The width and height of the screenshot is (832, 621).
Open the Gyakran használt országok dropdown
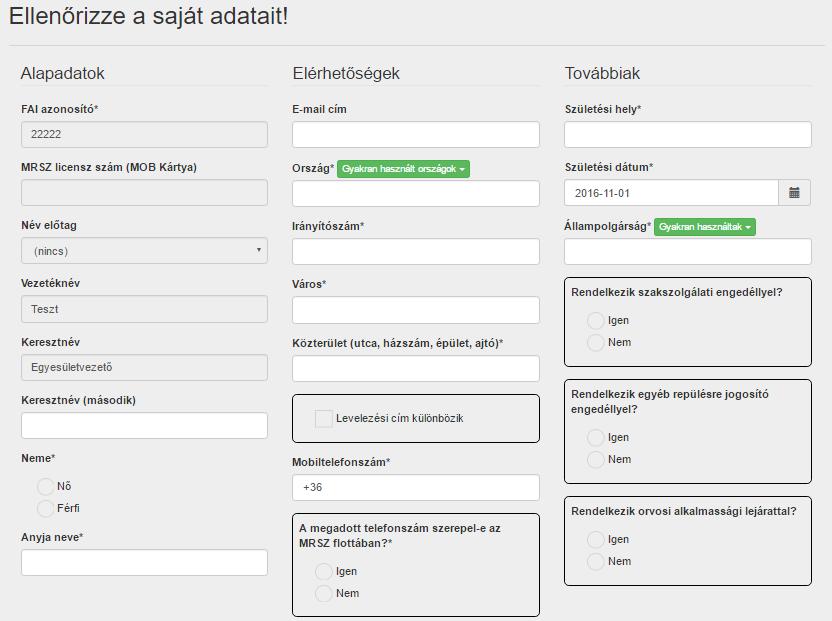[403, 169]
